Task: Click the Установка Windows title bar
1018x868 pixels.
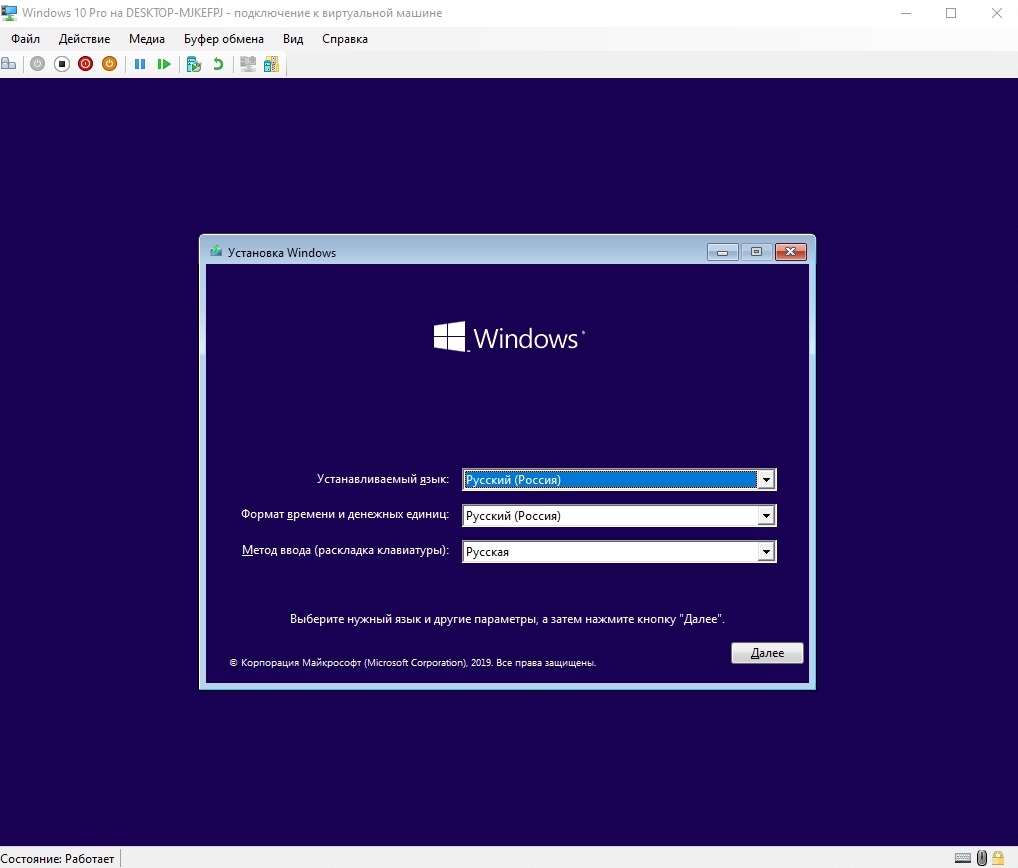Action: (450, 252)
